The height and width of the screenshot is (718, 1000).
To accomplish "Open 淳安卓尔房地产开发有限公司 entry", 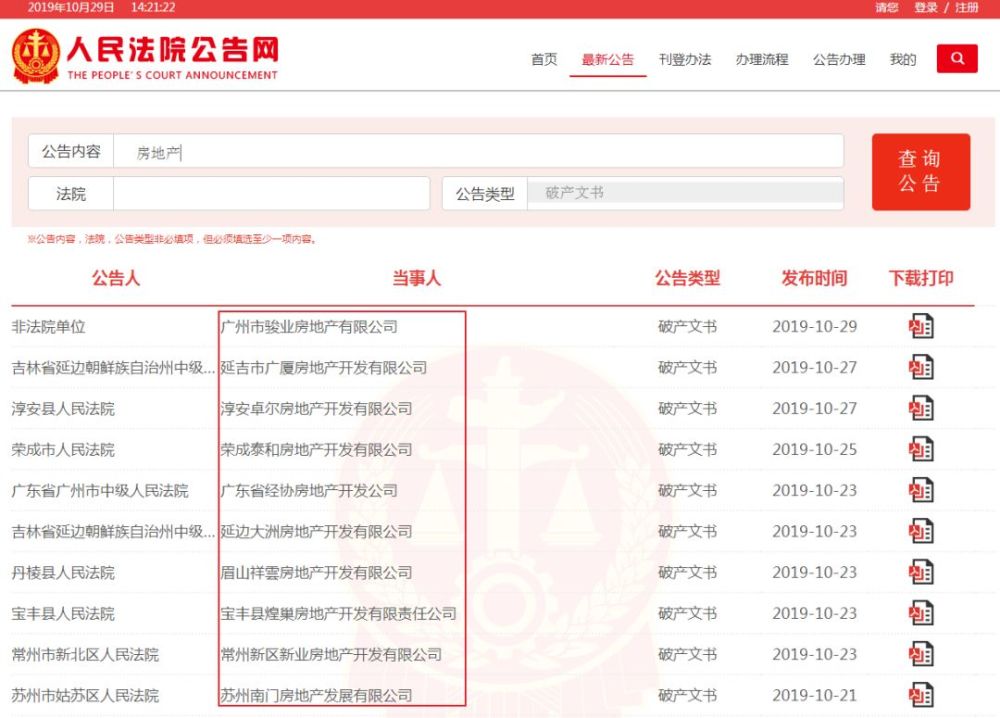I will point(316,409).
